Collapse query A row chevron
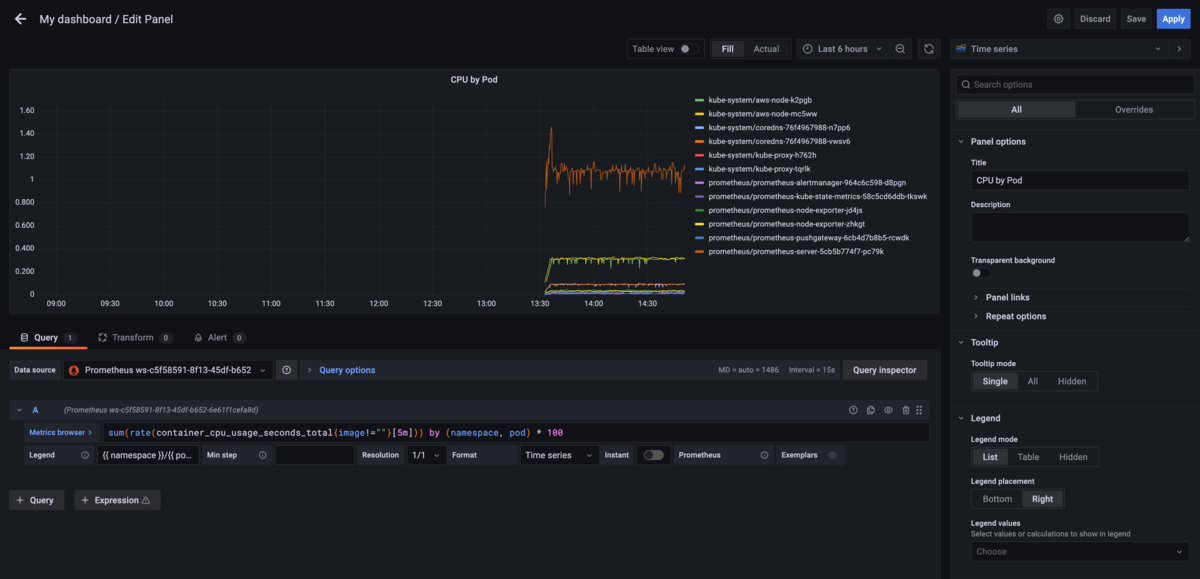This screenshot has width=1200, height=579. pyautogui.click(x=18, y=410)
